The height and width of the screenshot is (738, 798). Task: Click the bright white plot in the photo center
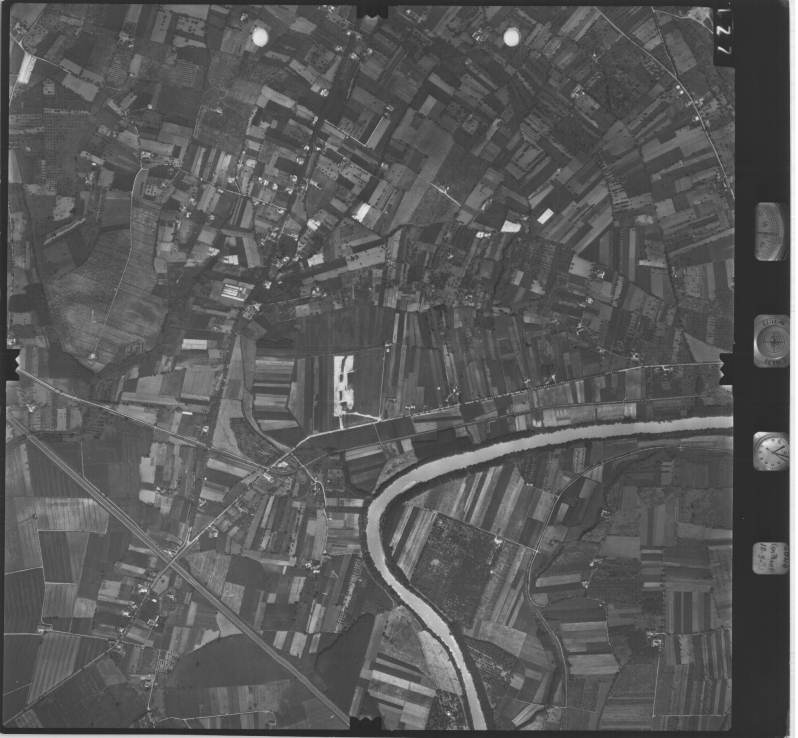(343, 384)
